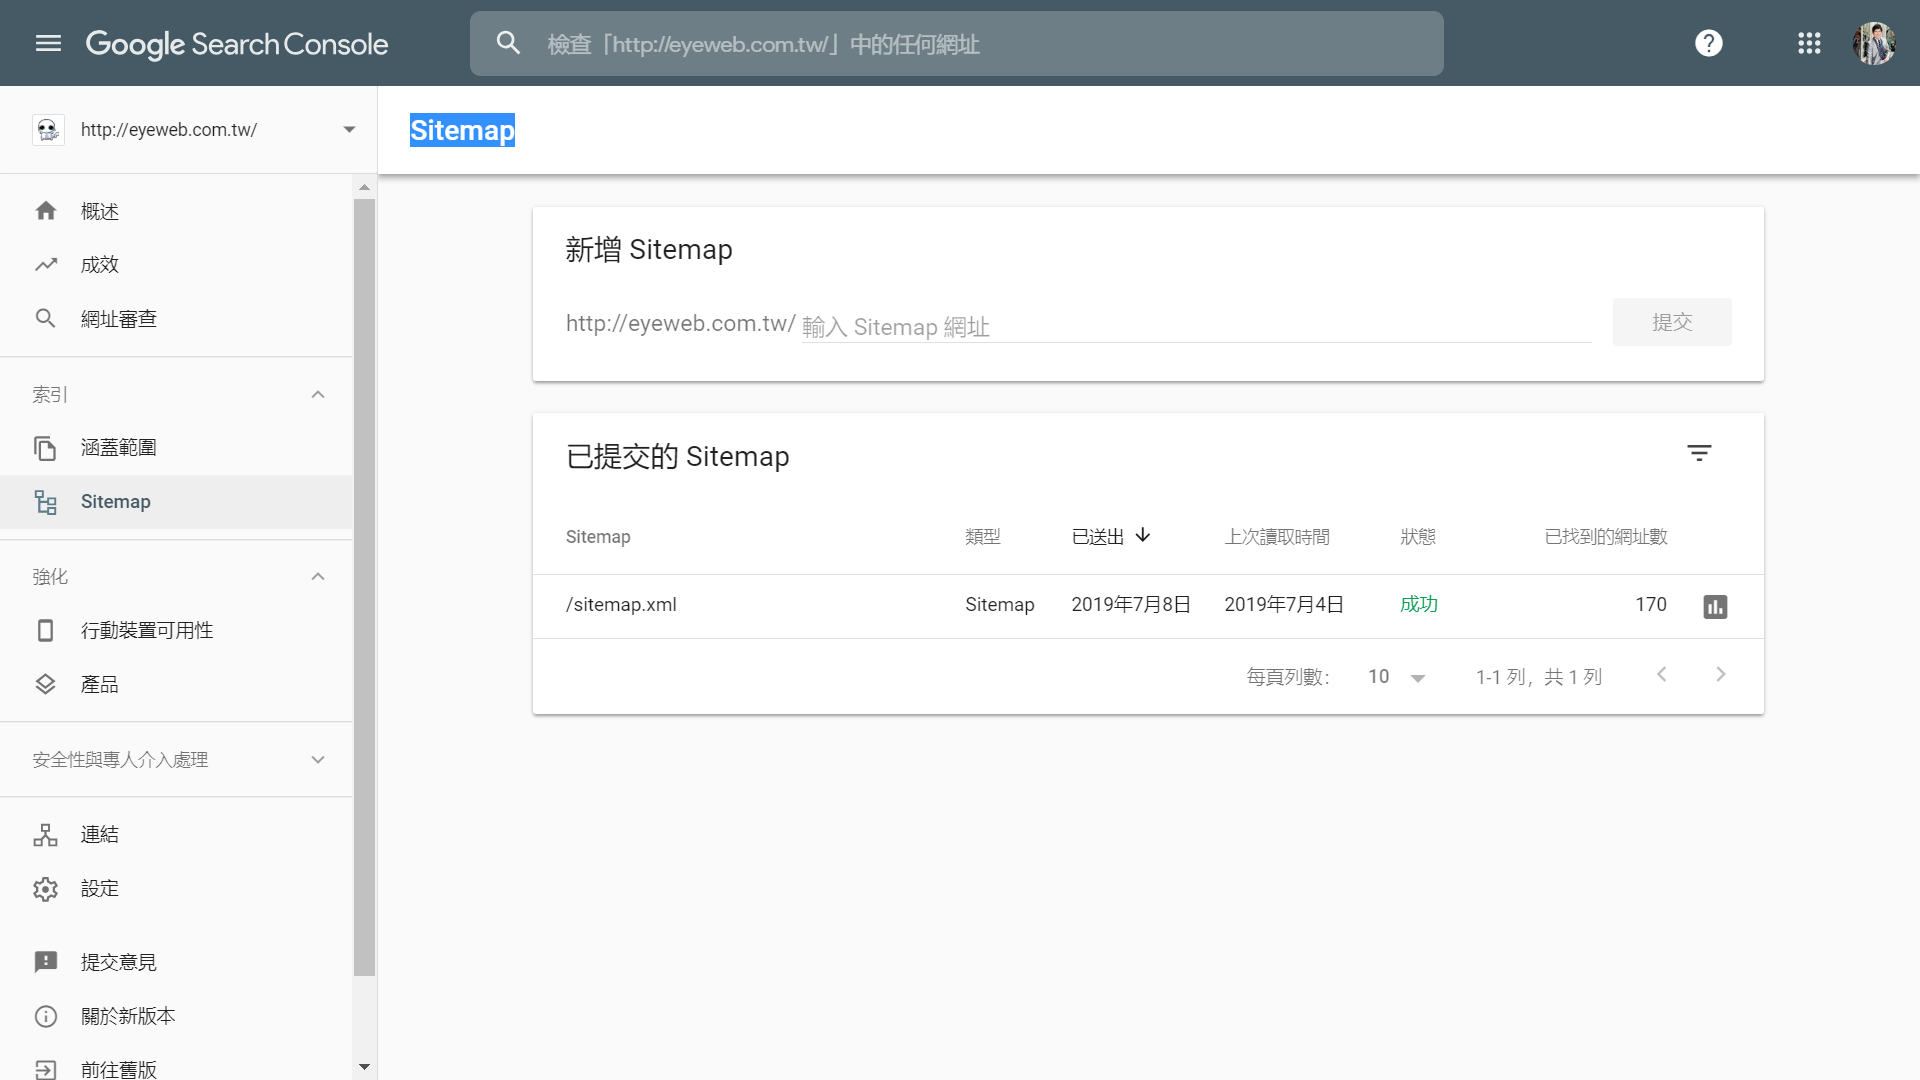Click the Google Search Console logo
Viewport: 1920px width, 1080px height.
[x=237, y=44]
